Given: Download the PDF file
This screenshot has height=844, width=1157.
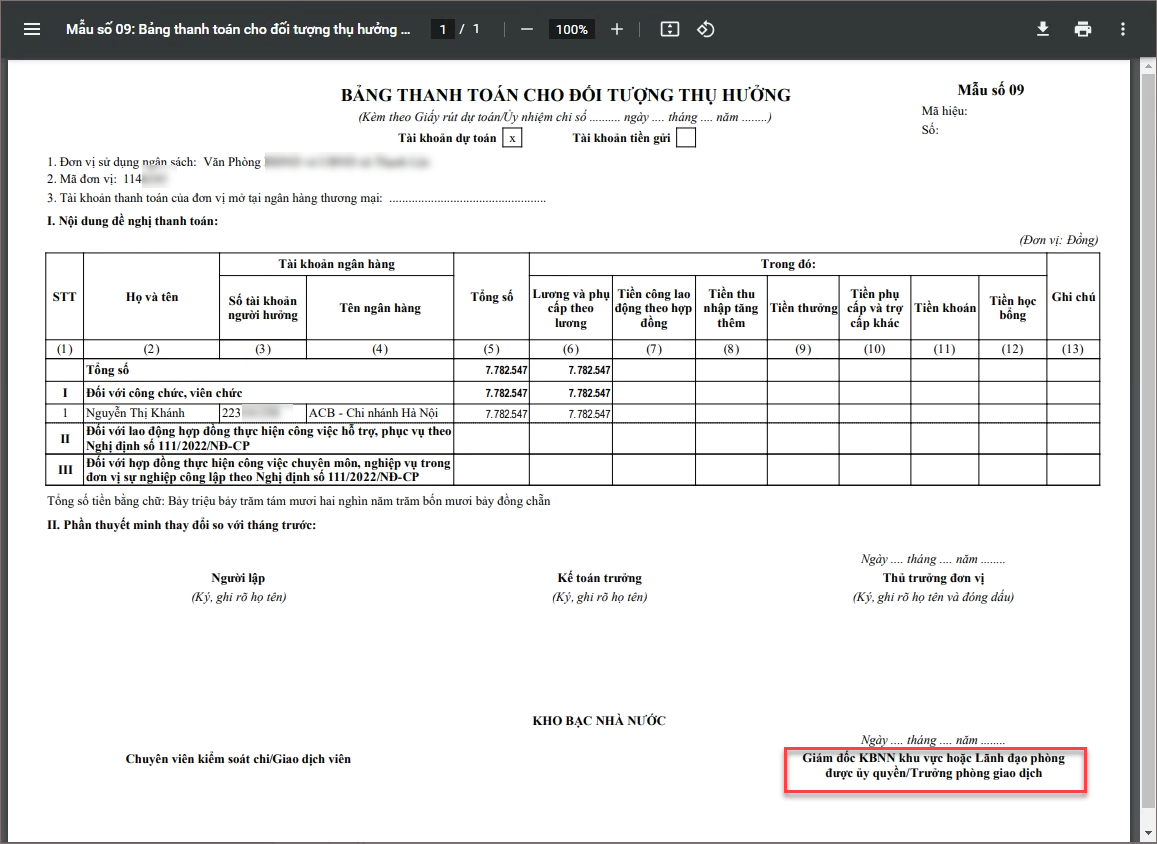Looking at the screenshot, I should coord(1043,29).
